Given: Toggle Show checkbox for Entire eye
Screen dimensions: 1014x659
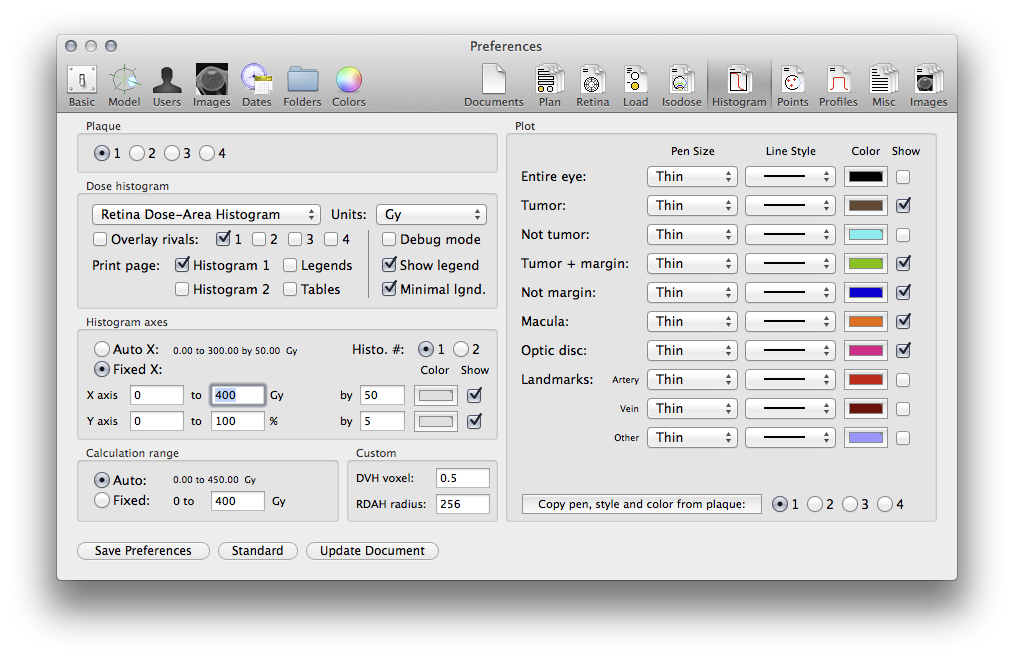Looking at the screenshot, I should point(903,177).
